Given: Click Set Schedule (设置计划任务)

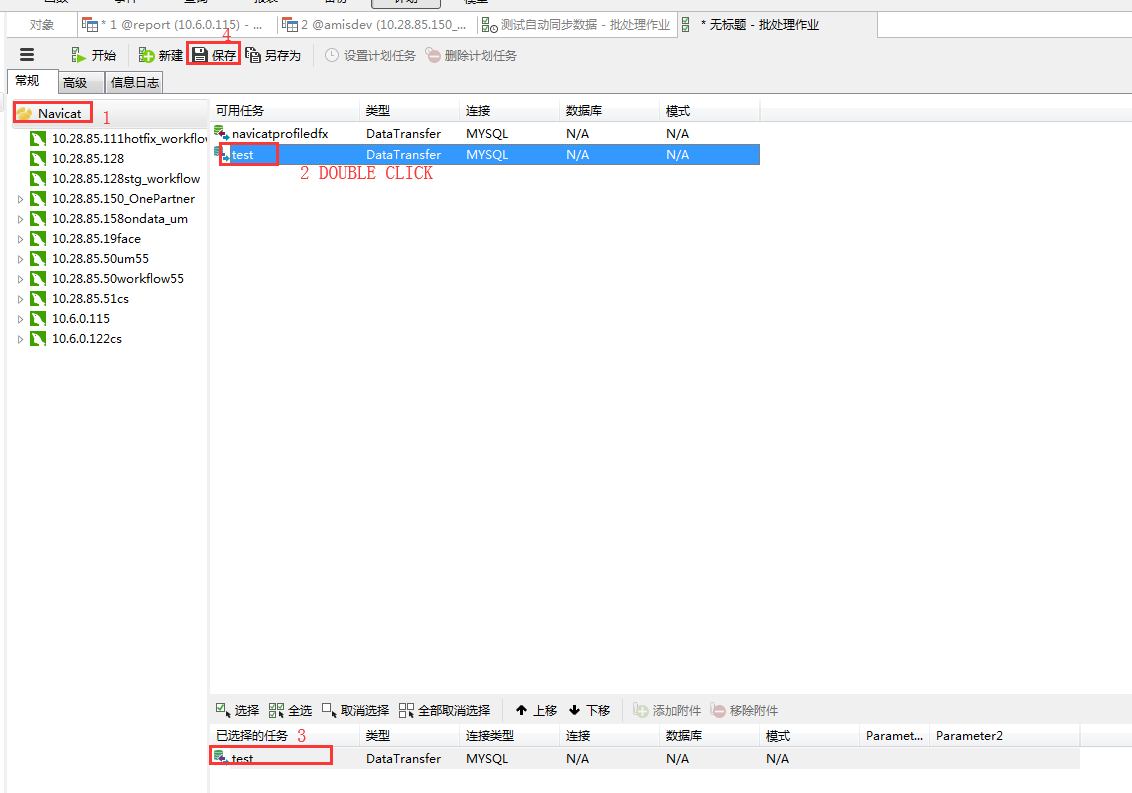Looking at the screenshot, I should point(370,56).
